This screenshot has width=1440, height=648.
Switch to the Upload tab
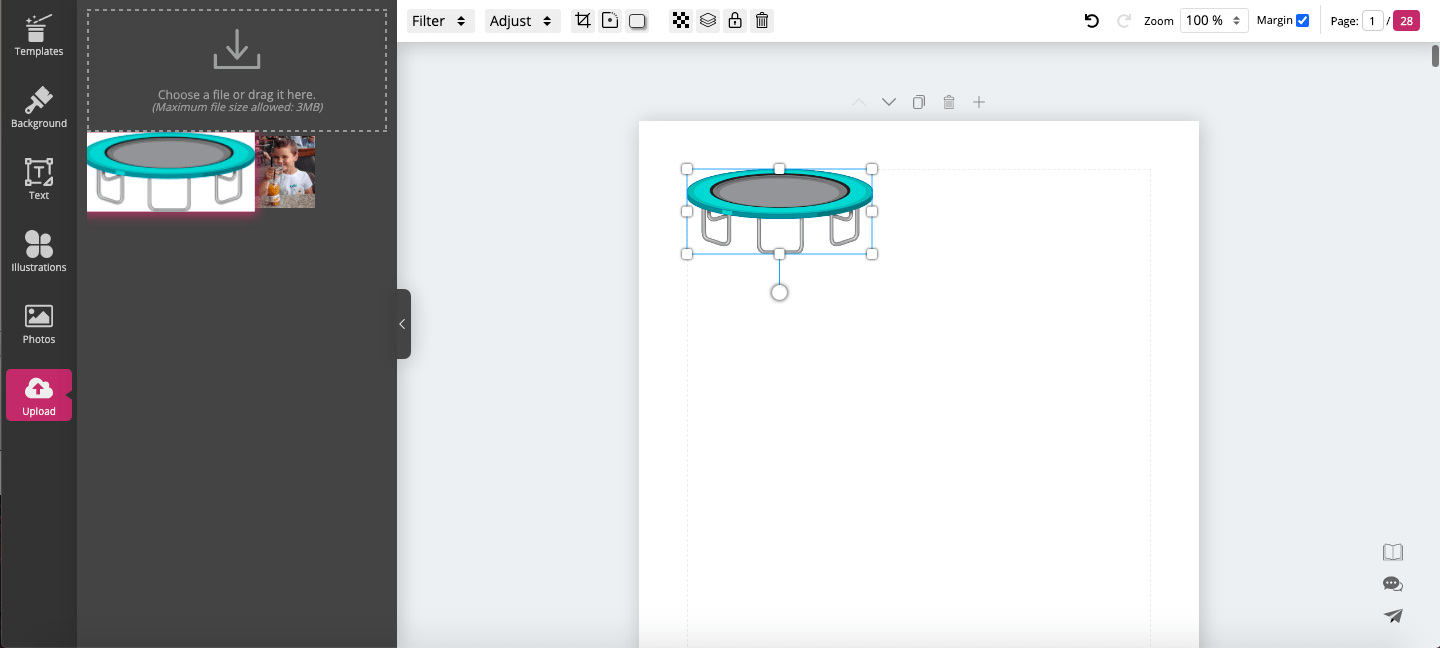[38, 394]
